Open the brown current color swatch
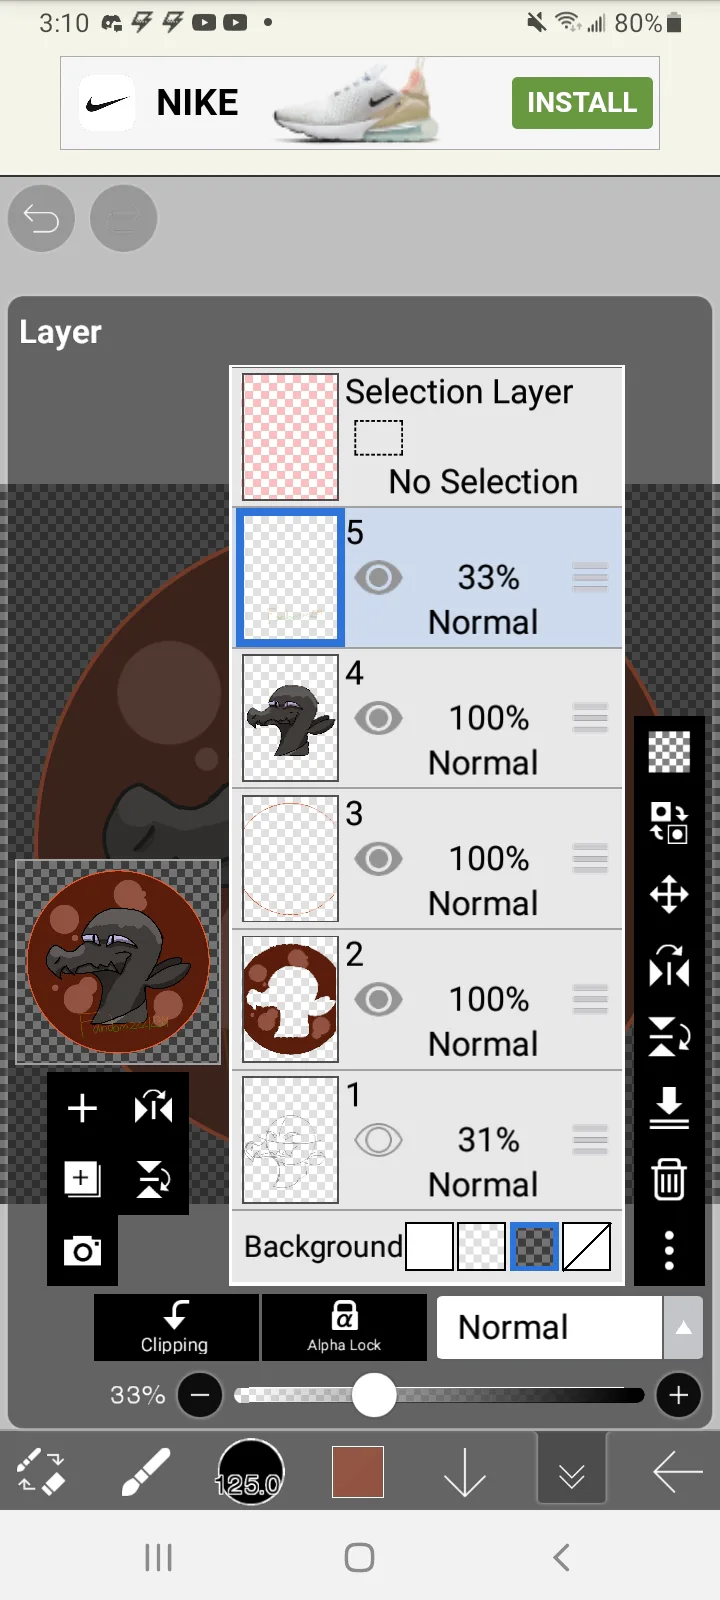The width and height of the screenshot is (720, 1600). click(x=358, y=1472)
